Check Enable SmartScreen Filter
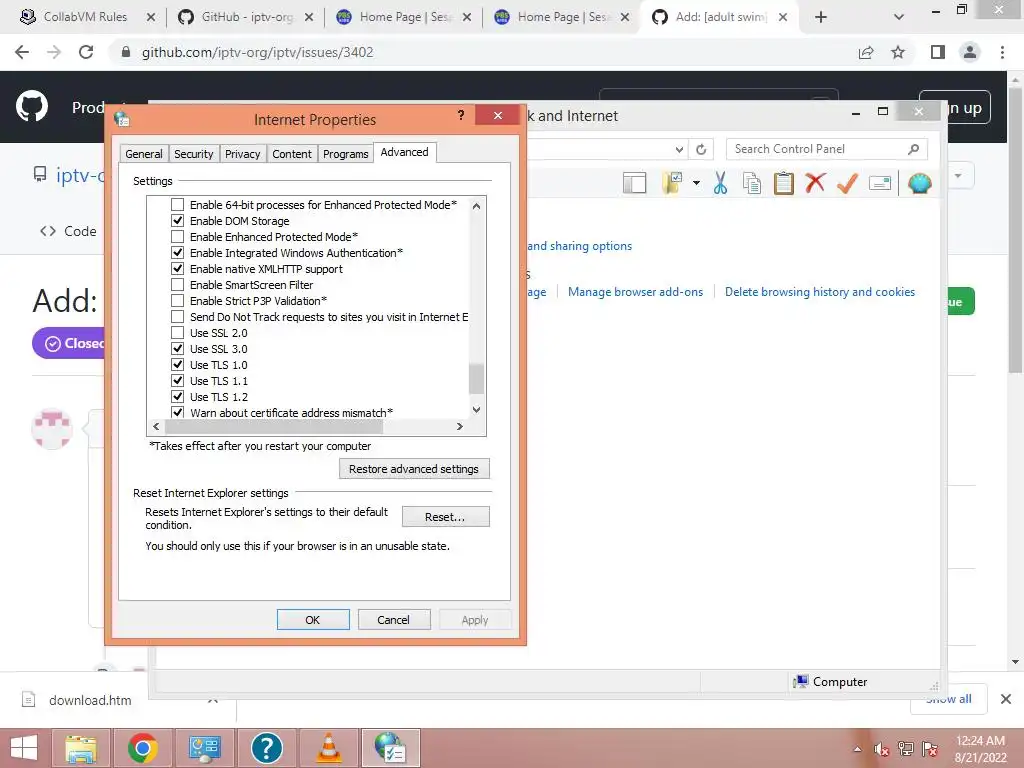The width and height of the screenshot is (1024, 768). coord(178,285)
